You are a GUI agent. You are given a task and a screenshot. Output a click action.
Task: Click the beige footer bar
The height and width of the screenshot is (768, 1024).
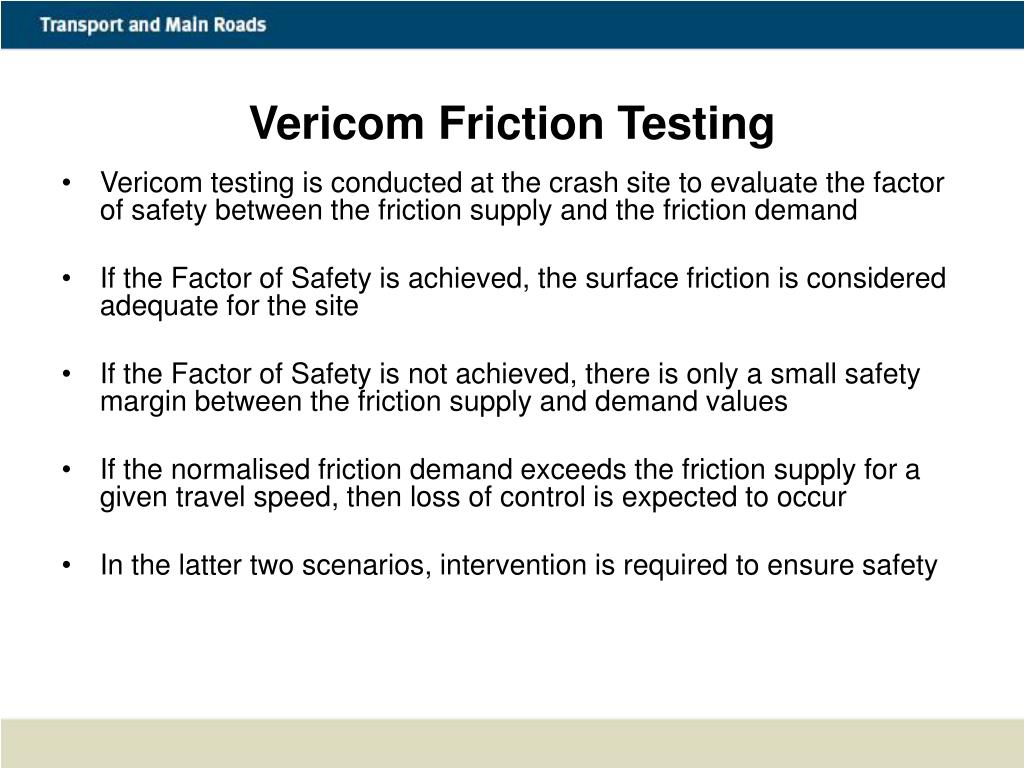tap(512, 743)
